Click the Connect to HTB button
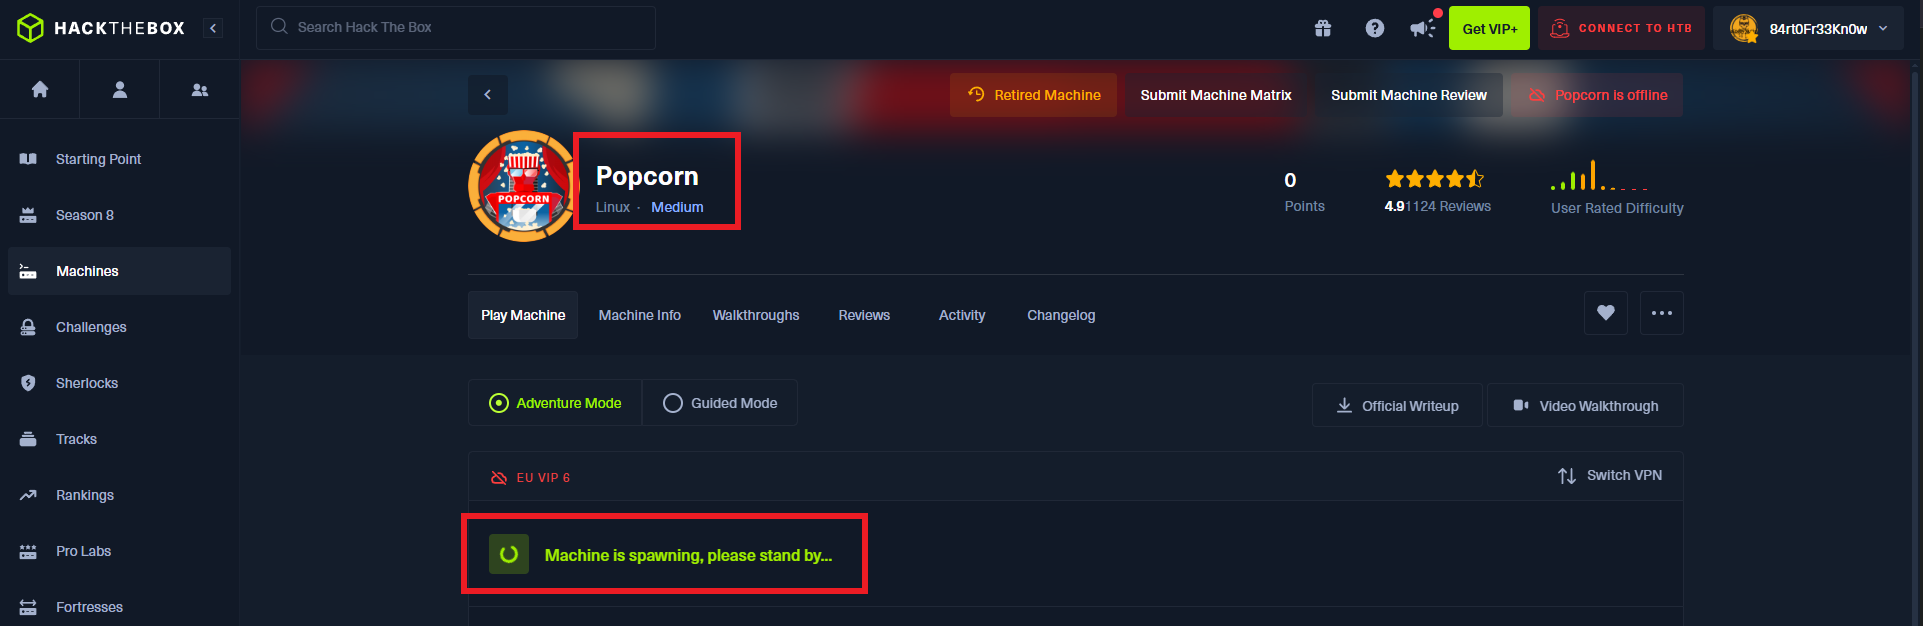 click(1621, 28)
